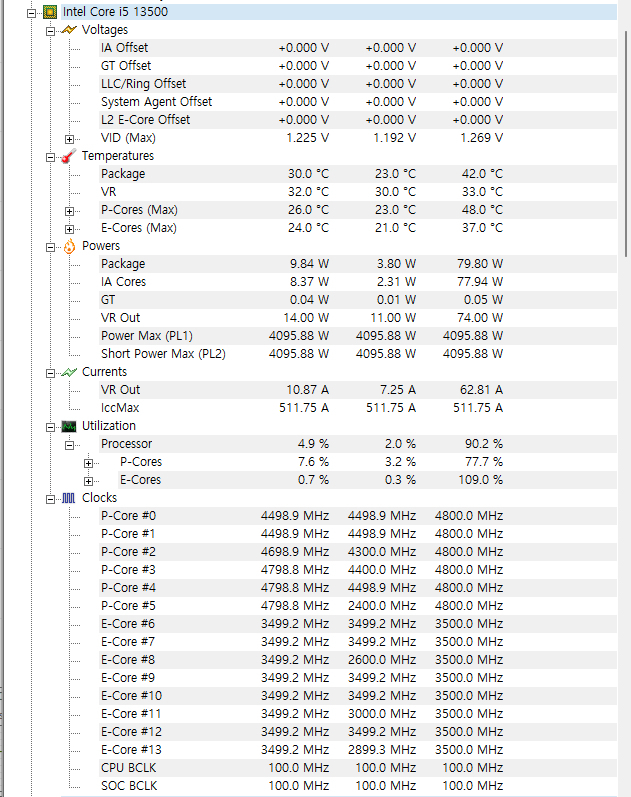Screen dimensions: 631x797
Task: Select the IA Offset row
Action: click(358, 48)
